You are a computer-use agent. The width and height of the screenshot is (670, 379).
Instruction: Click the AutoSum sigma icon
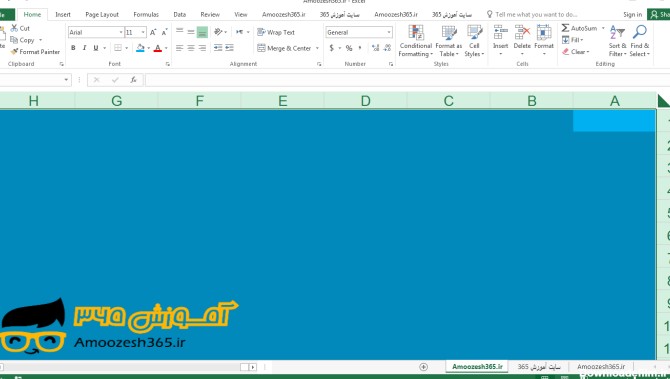565,28
